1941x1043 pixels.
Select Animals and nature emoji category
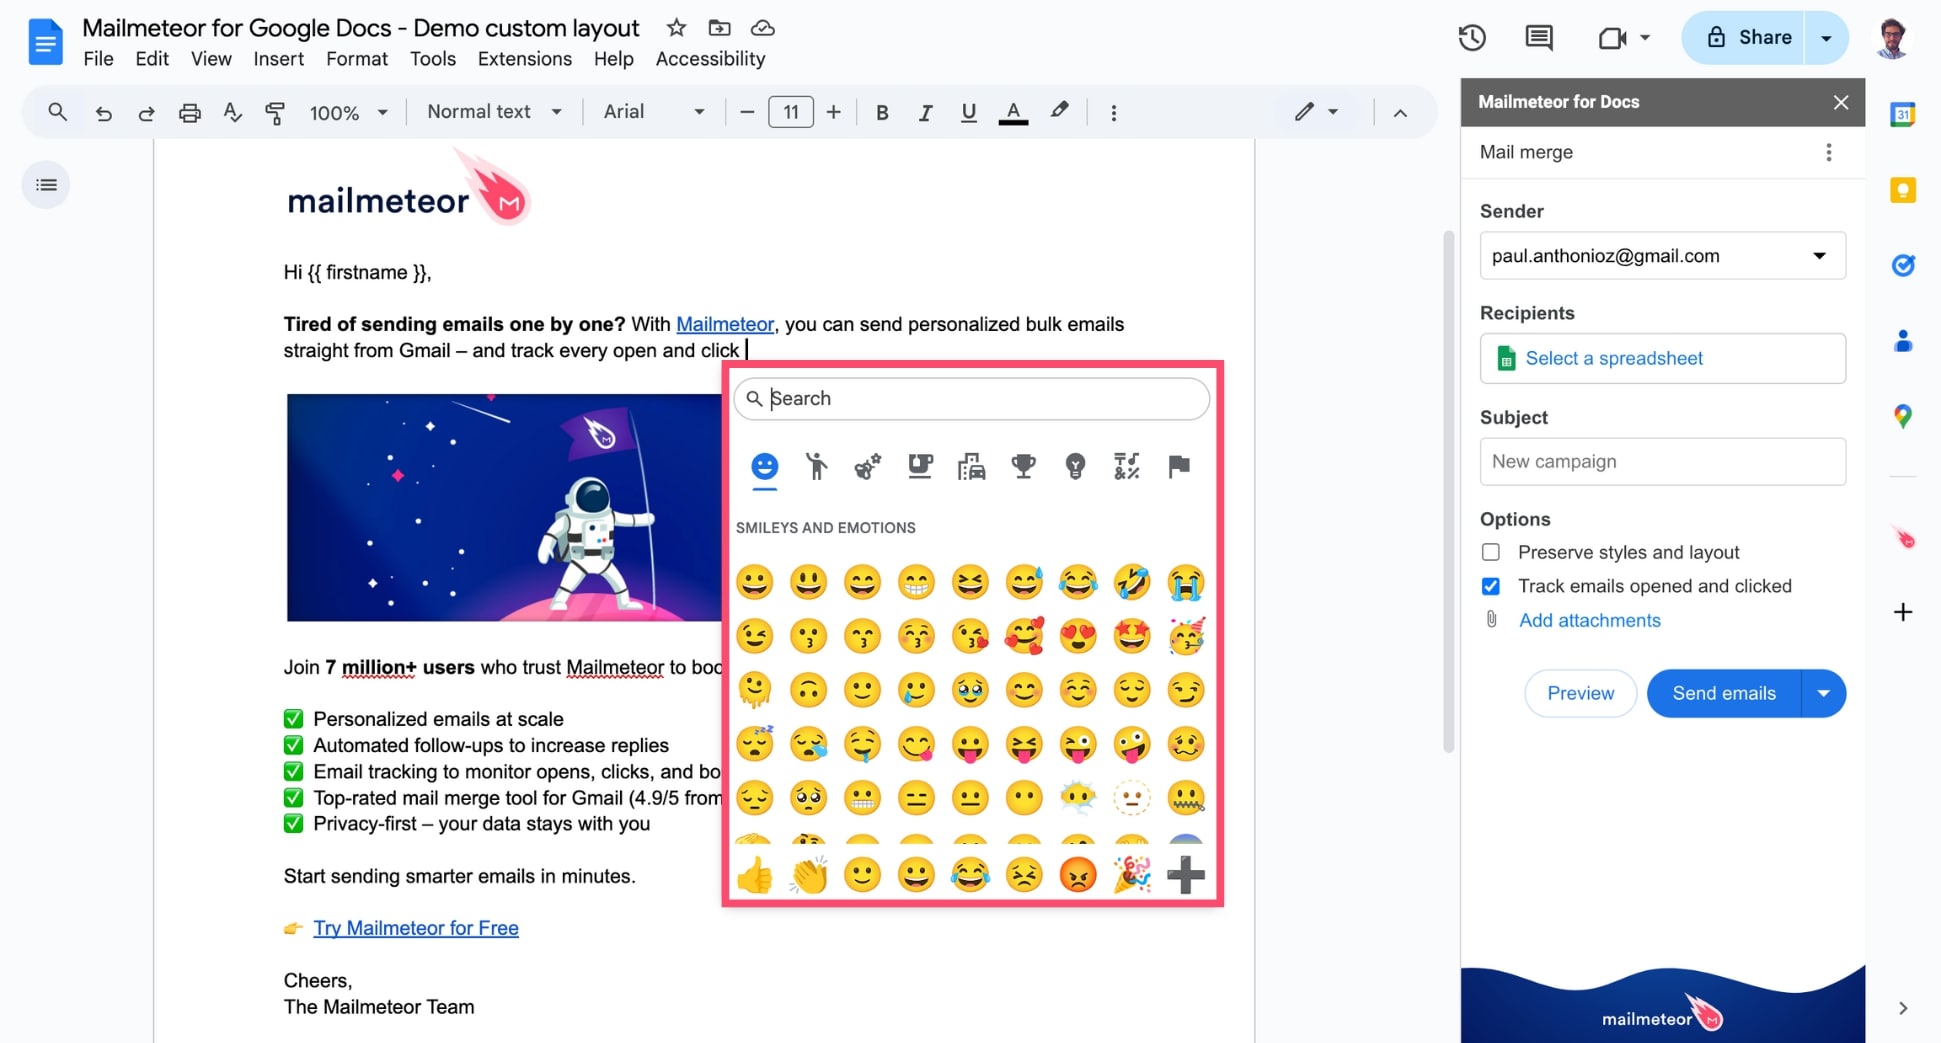coord(867,466)
